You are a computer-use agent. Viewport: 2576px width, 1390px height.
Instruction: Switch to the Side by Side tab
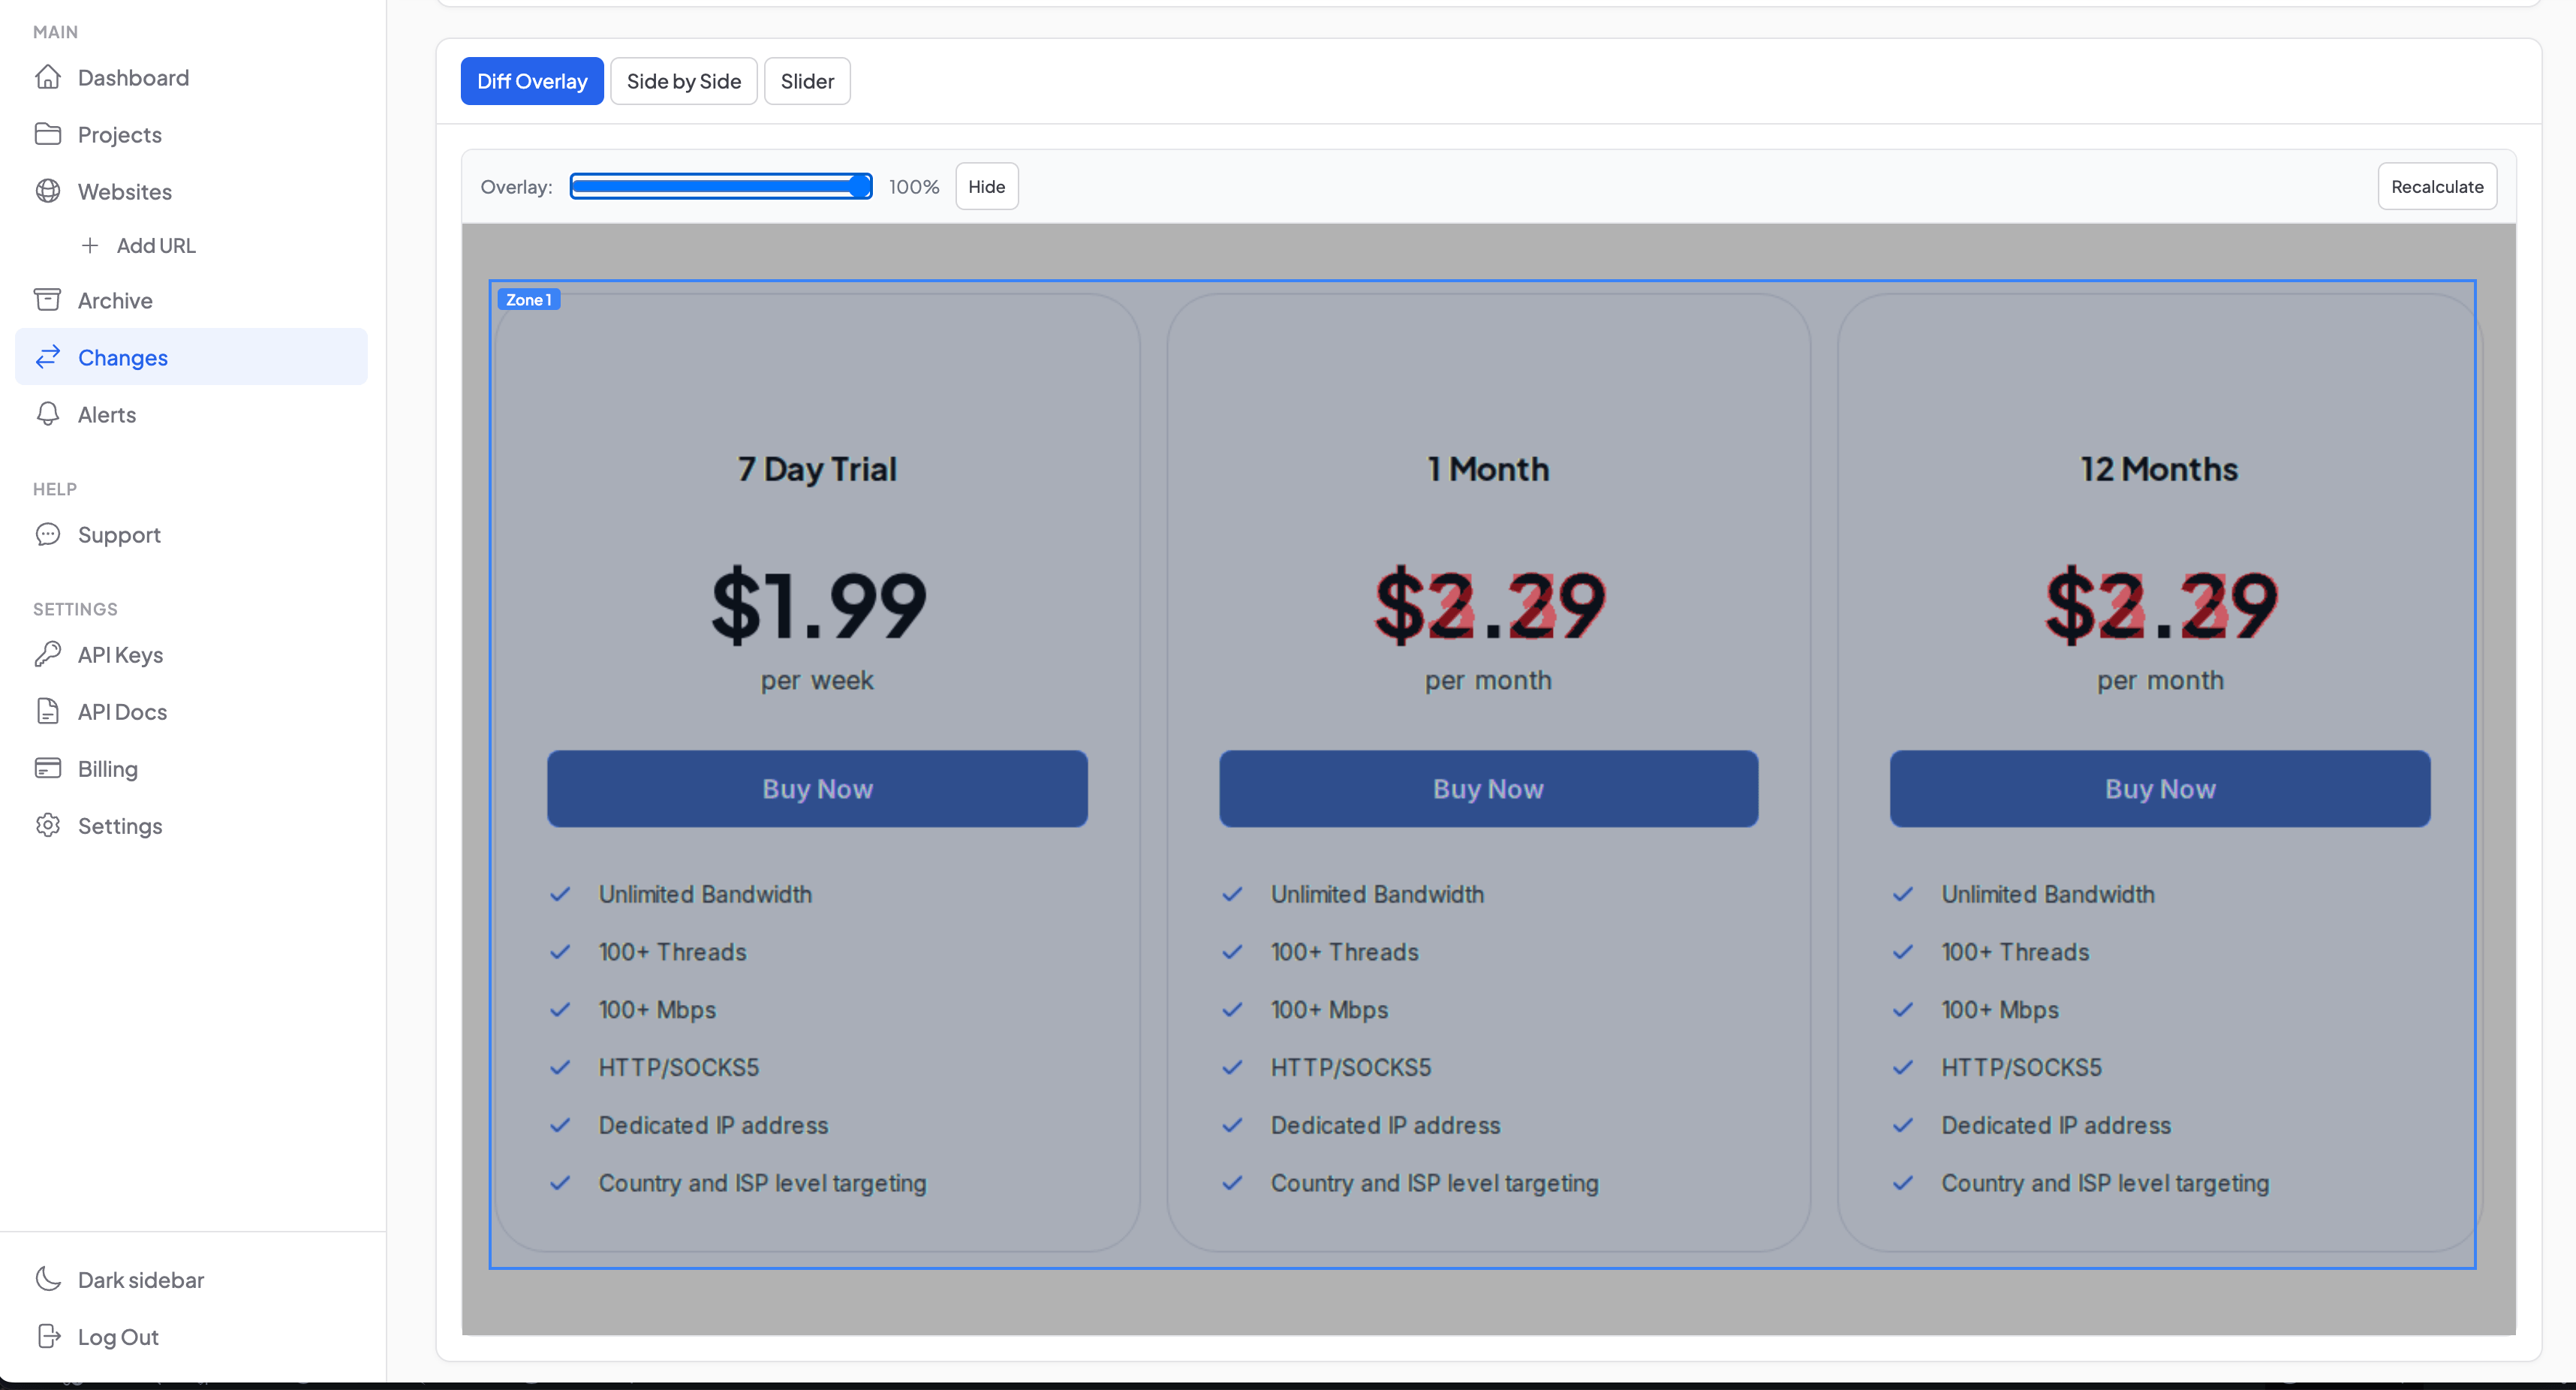(x=684, y=81)
